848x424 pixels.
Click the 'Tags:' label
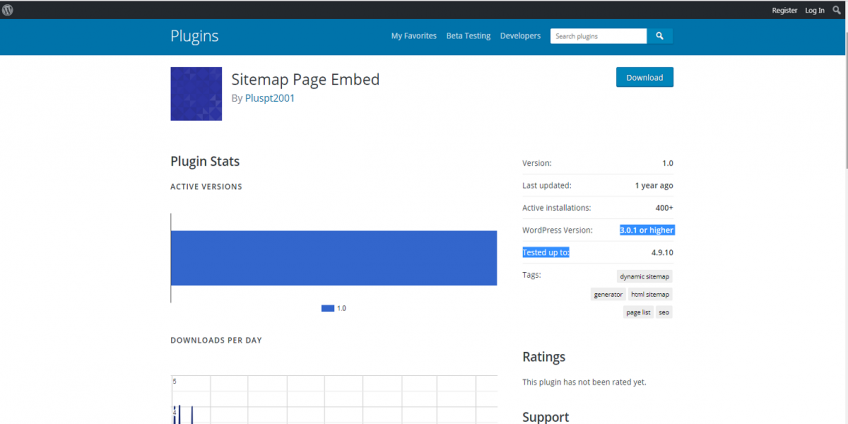[532, 275]
